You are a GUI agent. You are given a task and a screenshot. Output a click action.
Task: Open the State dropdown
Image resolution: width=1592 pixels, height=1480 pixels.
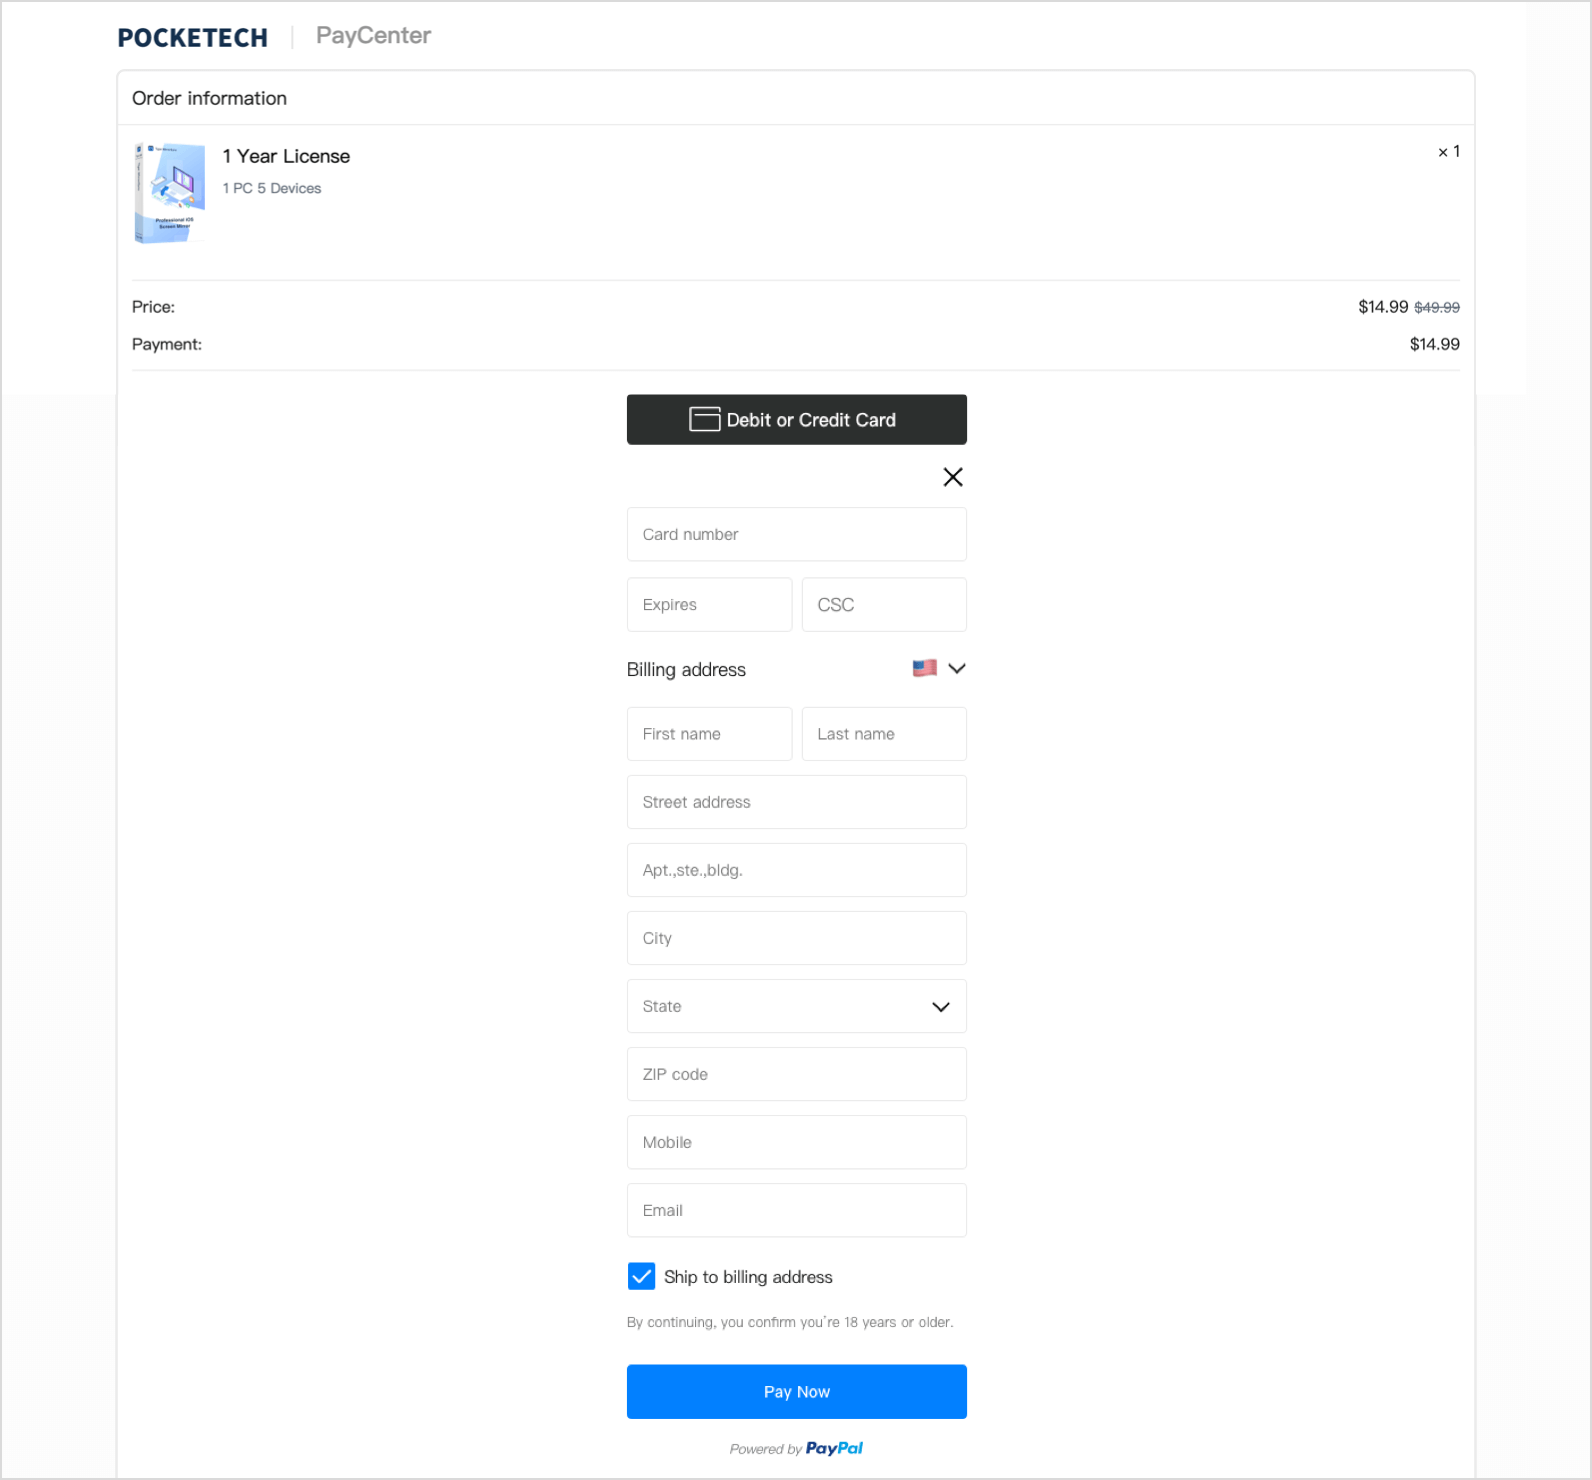[796, 1006]
